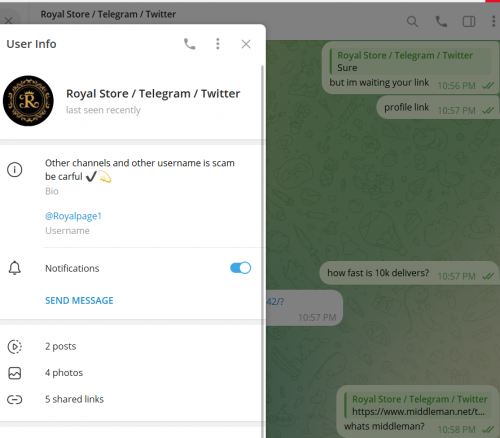The height and width of the screenshot is (438, 500).
Task: Click the chat title Royal Store / Telegram / Twitter
Action: (x=108, y=14)
